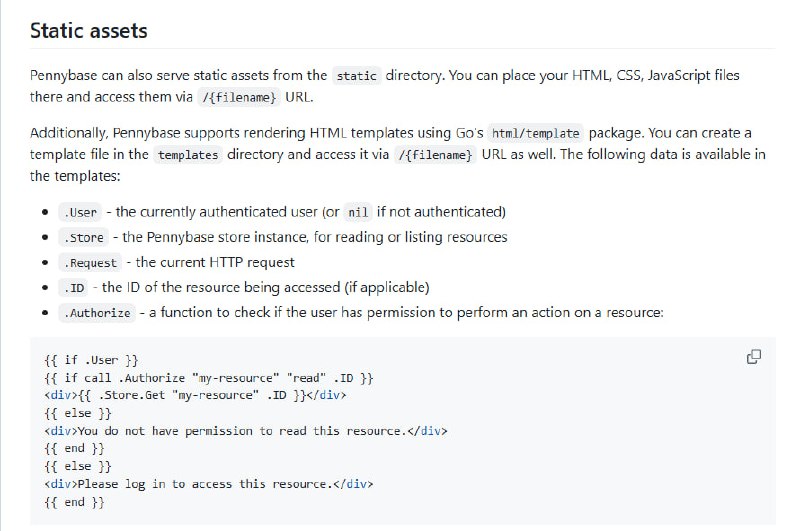Click the "nil" inline code
Viewport: 800px width, 531px height.
pyautogui.click(x=358, y=213)
